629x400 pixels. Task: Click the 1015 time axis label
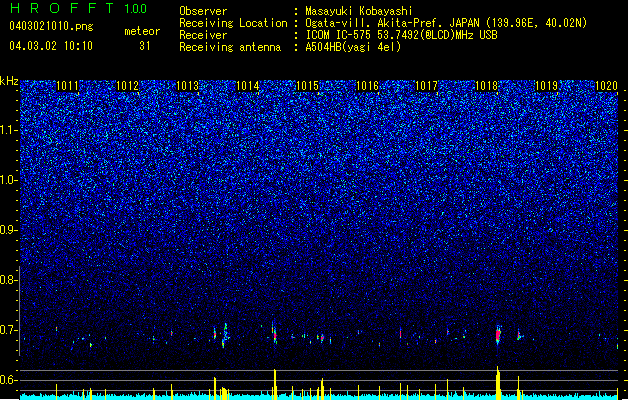tap(307, 86)
